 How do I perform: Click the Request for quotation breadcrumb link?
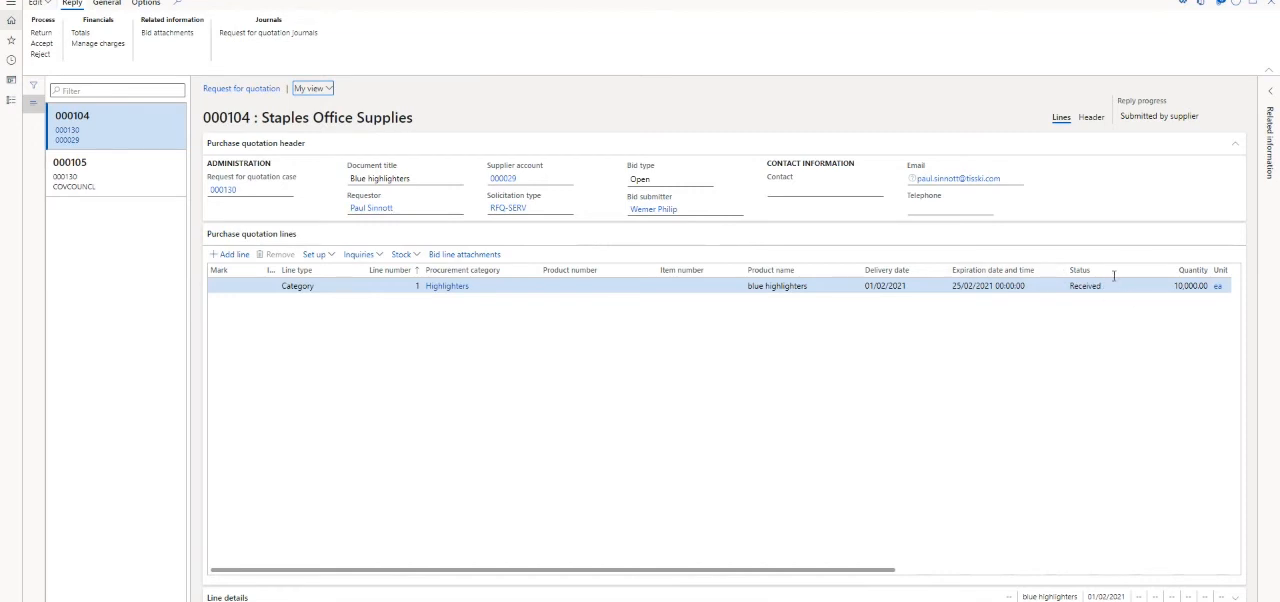click(241, 89)
